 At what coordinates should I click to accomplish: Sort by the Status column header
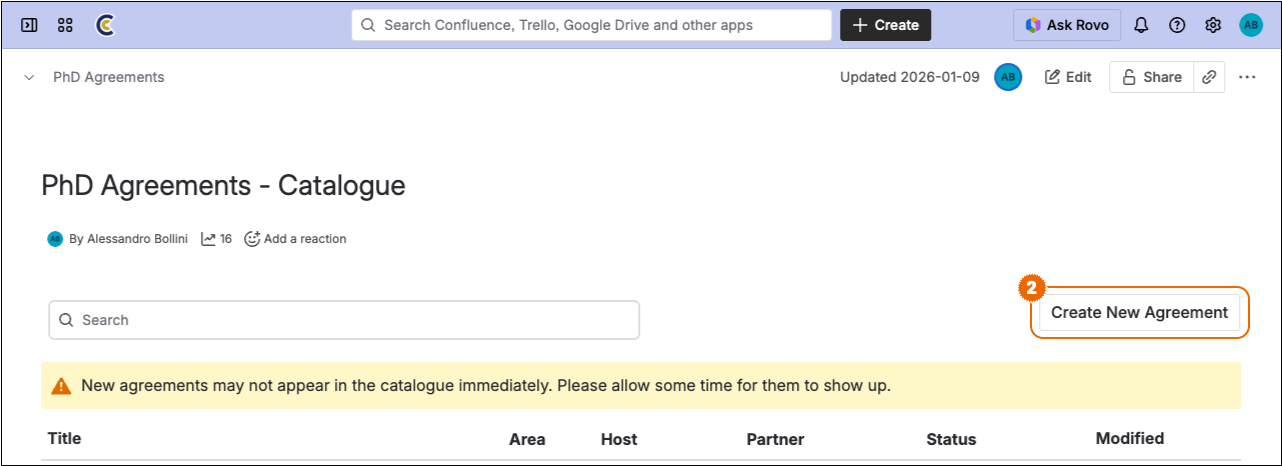click(x=951, y=439)
